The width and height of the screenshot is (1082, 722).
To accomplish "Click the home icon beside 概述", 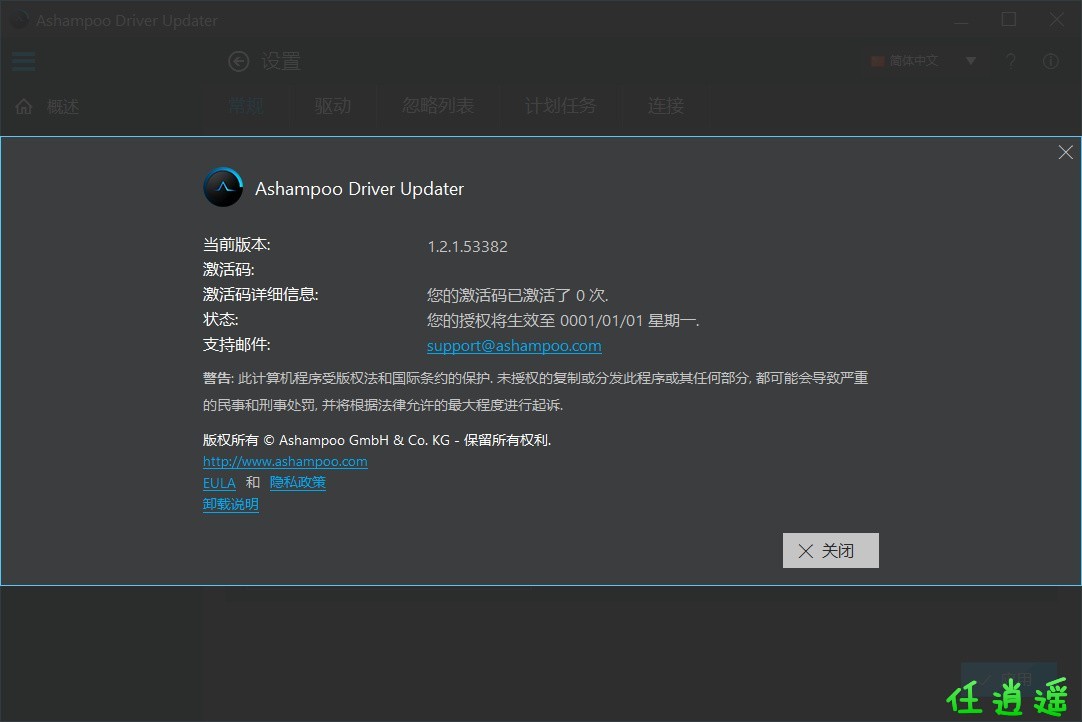I will coord(24,106).
